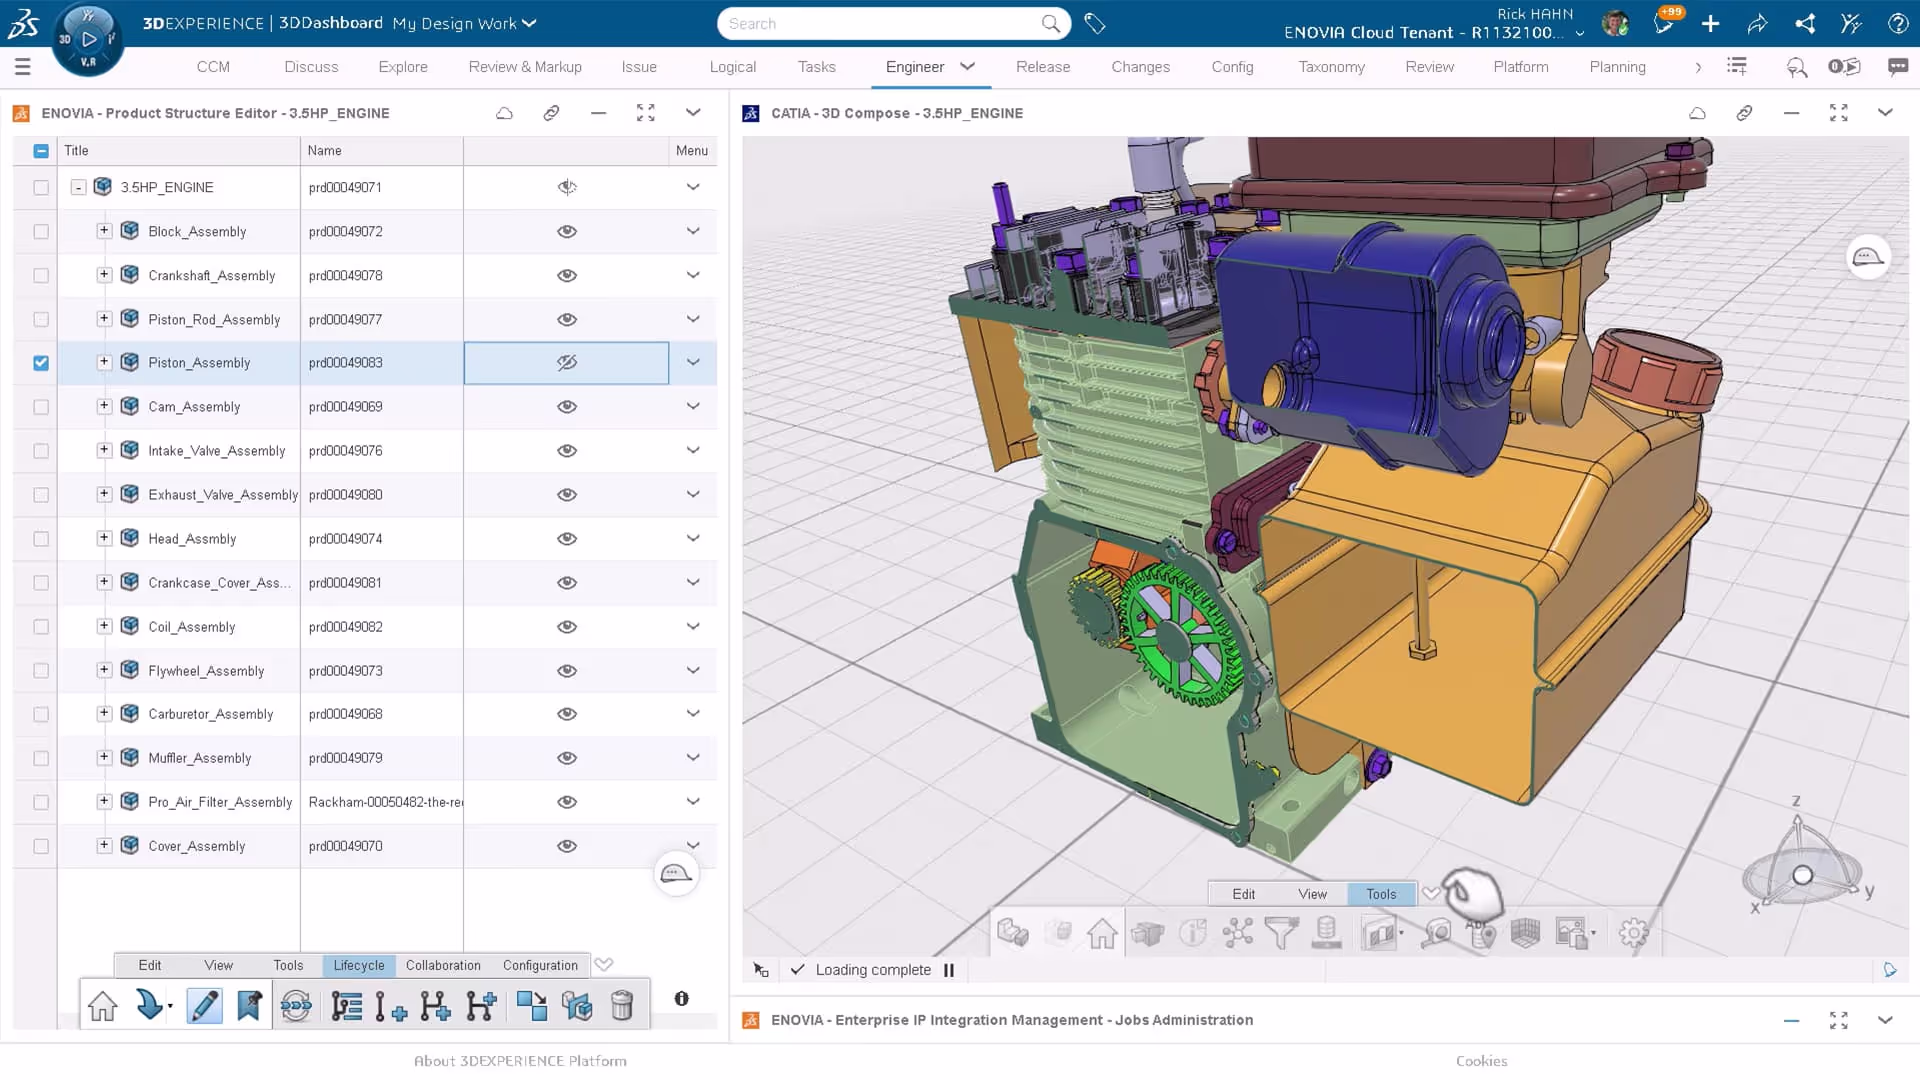This screenshot has height=1080, width=1920.
Task: Click the link icon in the Product Structure Editor header
Action: [551, 113]
